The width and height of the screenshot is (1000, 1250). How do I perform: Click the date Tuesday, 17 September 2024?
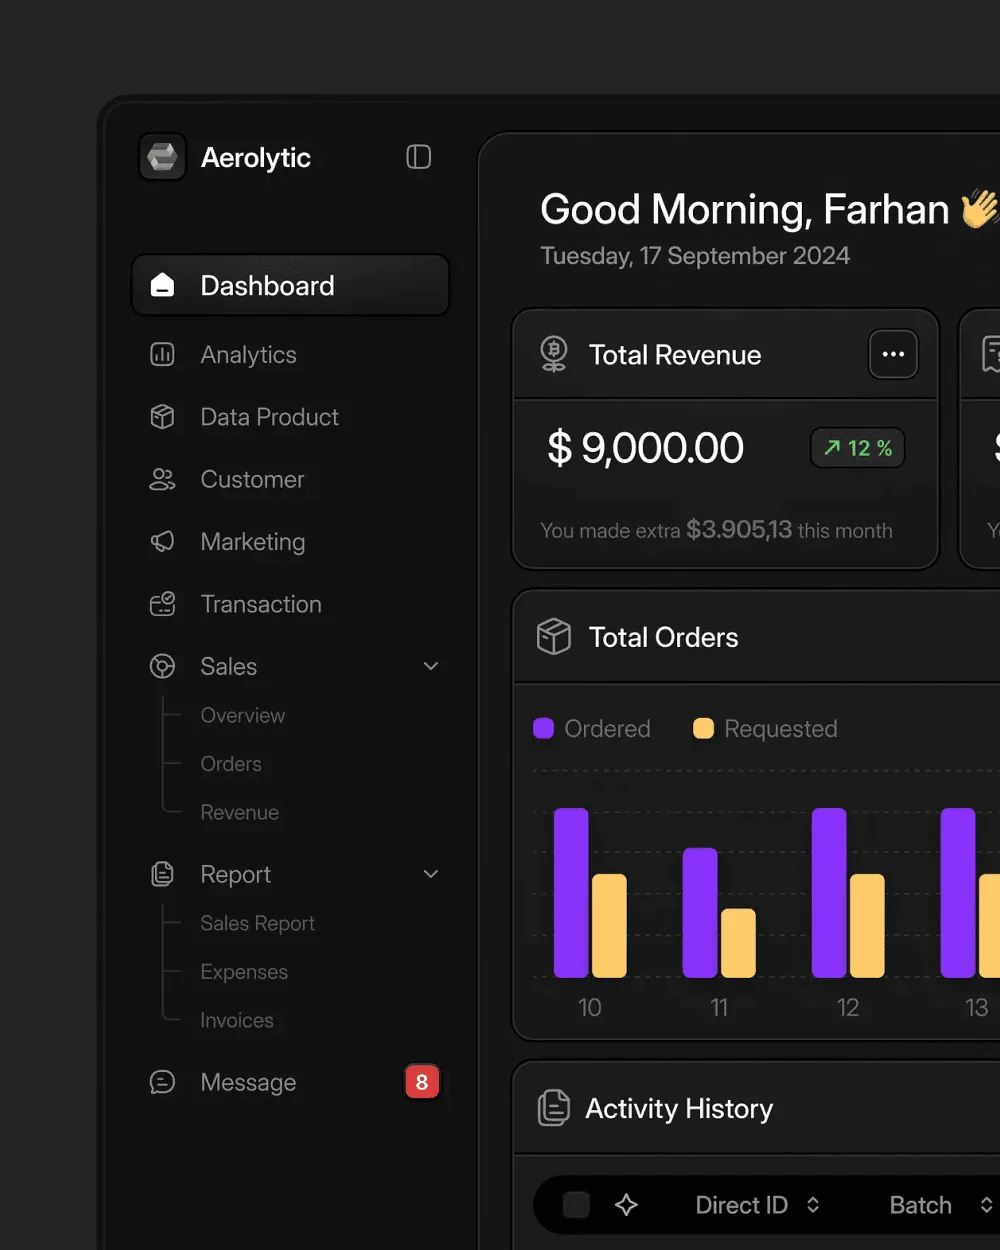[695, 256]
